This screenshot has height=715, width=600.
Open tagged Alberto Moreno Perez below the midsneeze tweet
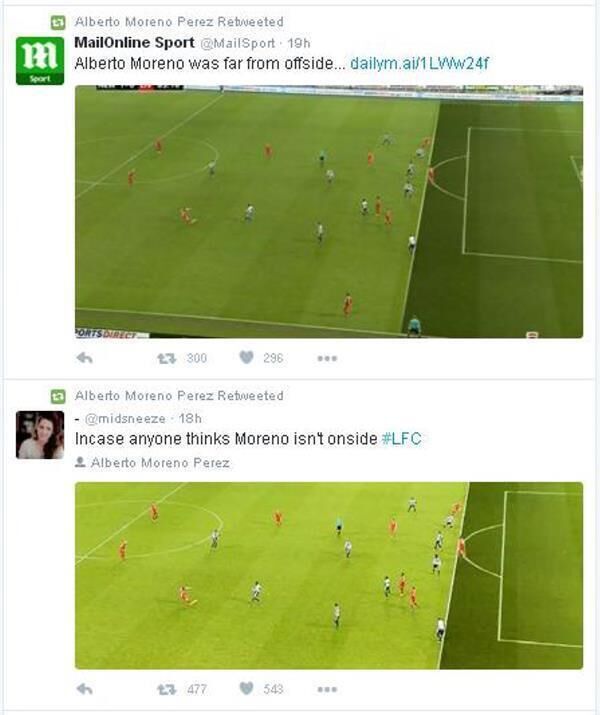coord(160,462)
